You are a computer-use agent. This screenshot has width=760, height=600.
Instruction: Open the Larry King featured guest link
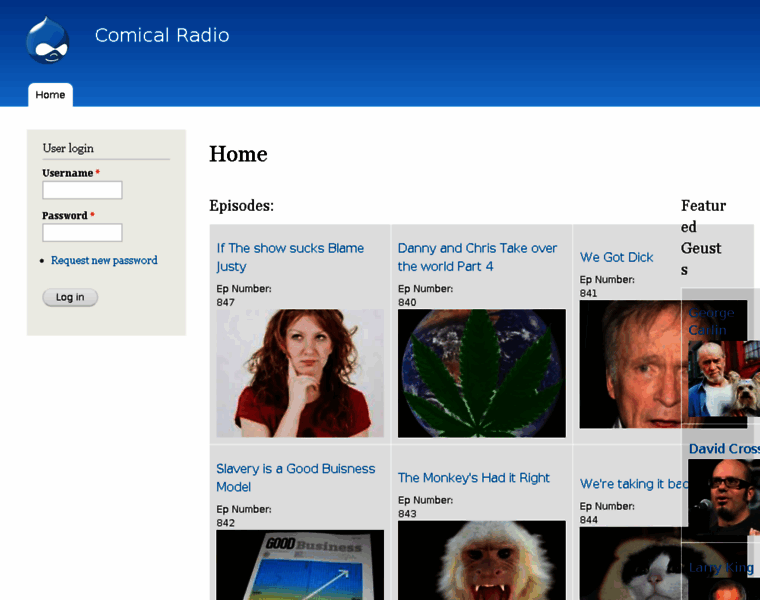(721, 568)
